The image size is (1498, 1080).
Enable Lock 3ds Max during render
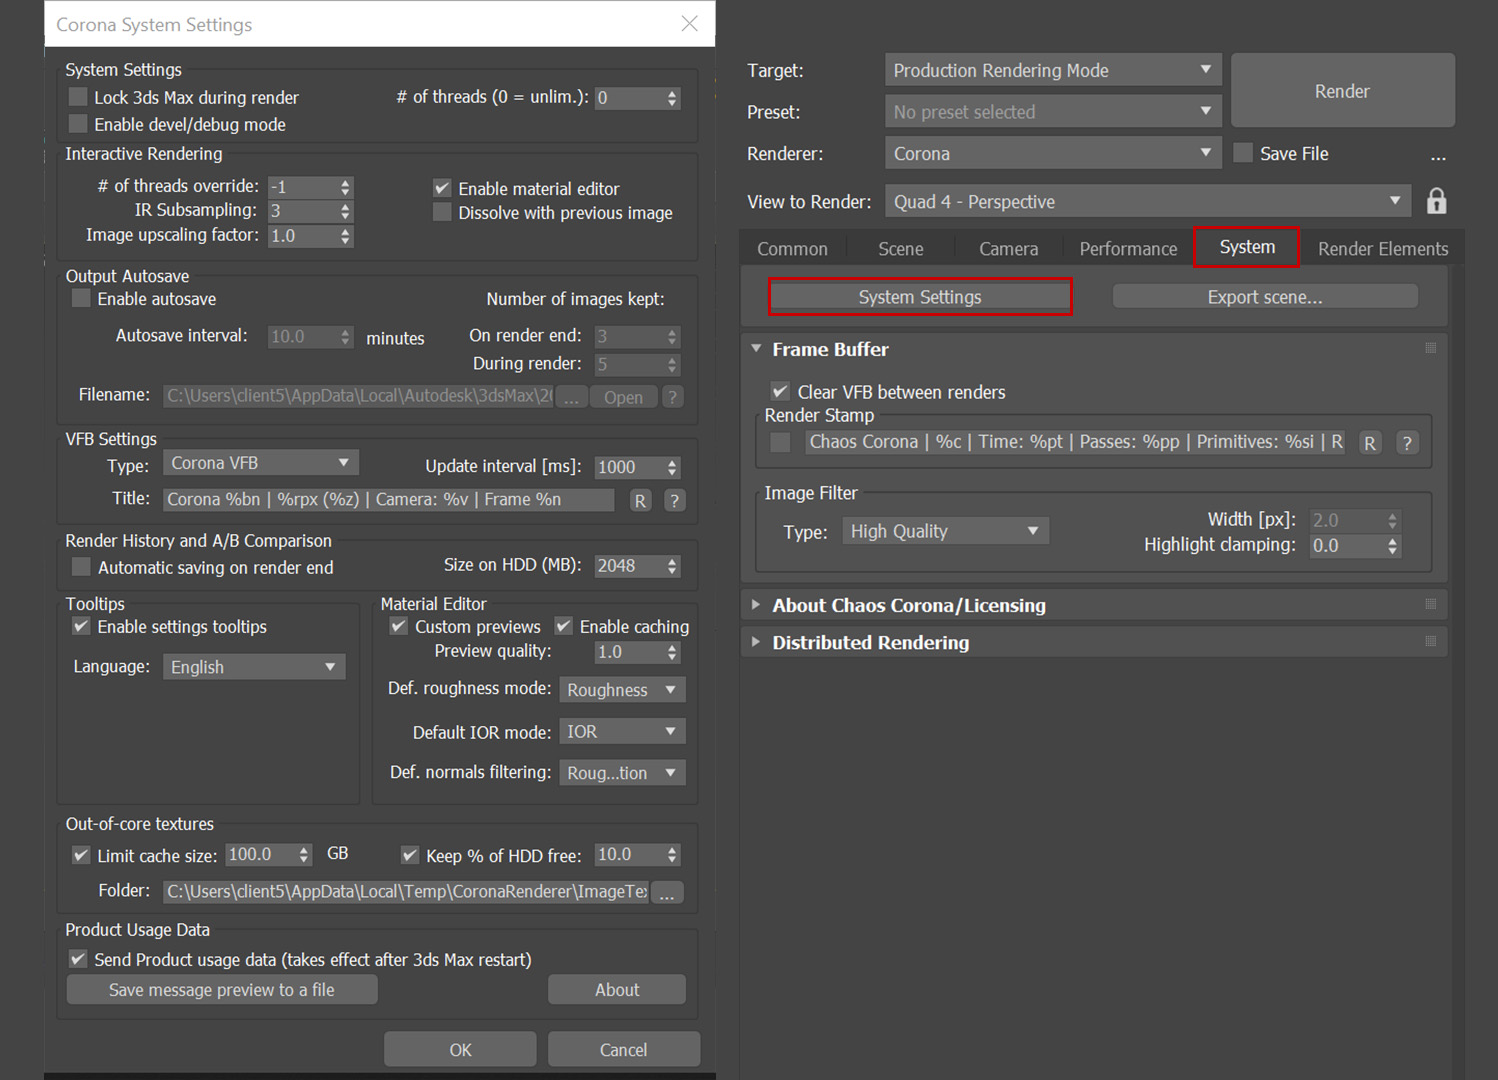click(78, 97)
